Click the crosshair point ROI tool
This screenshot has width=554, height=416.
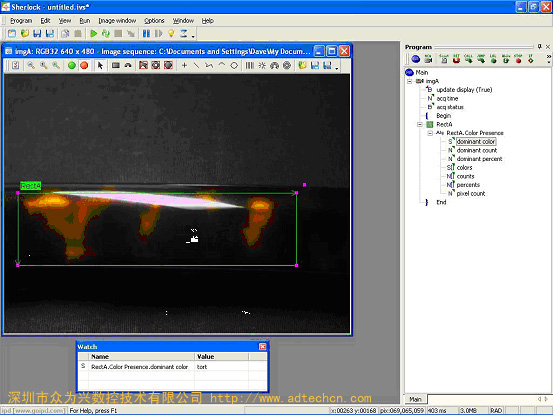click(184, 65)
